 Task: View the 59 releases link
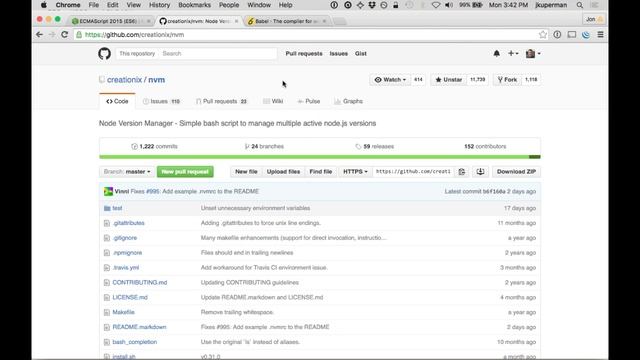[375, 147]
